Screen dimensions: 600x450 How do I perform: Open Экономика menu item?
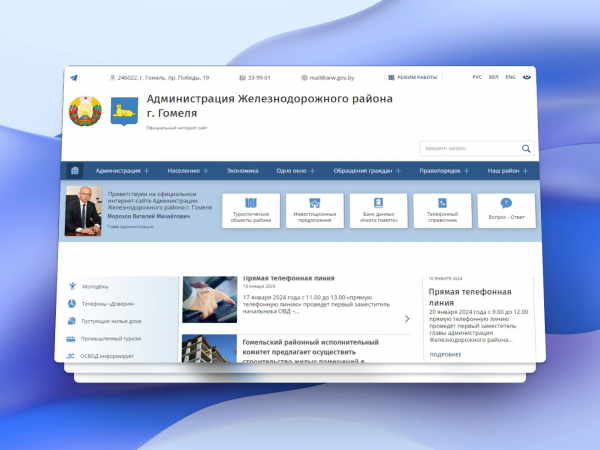click(x=243, y=171)
